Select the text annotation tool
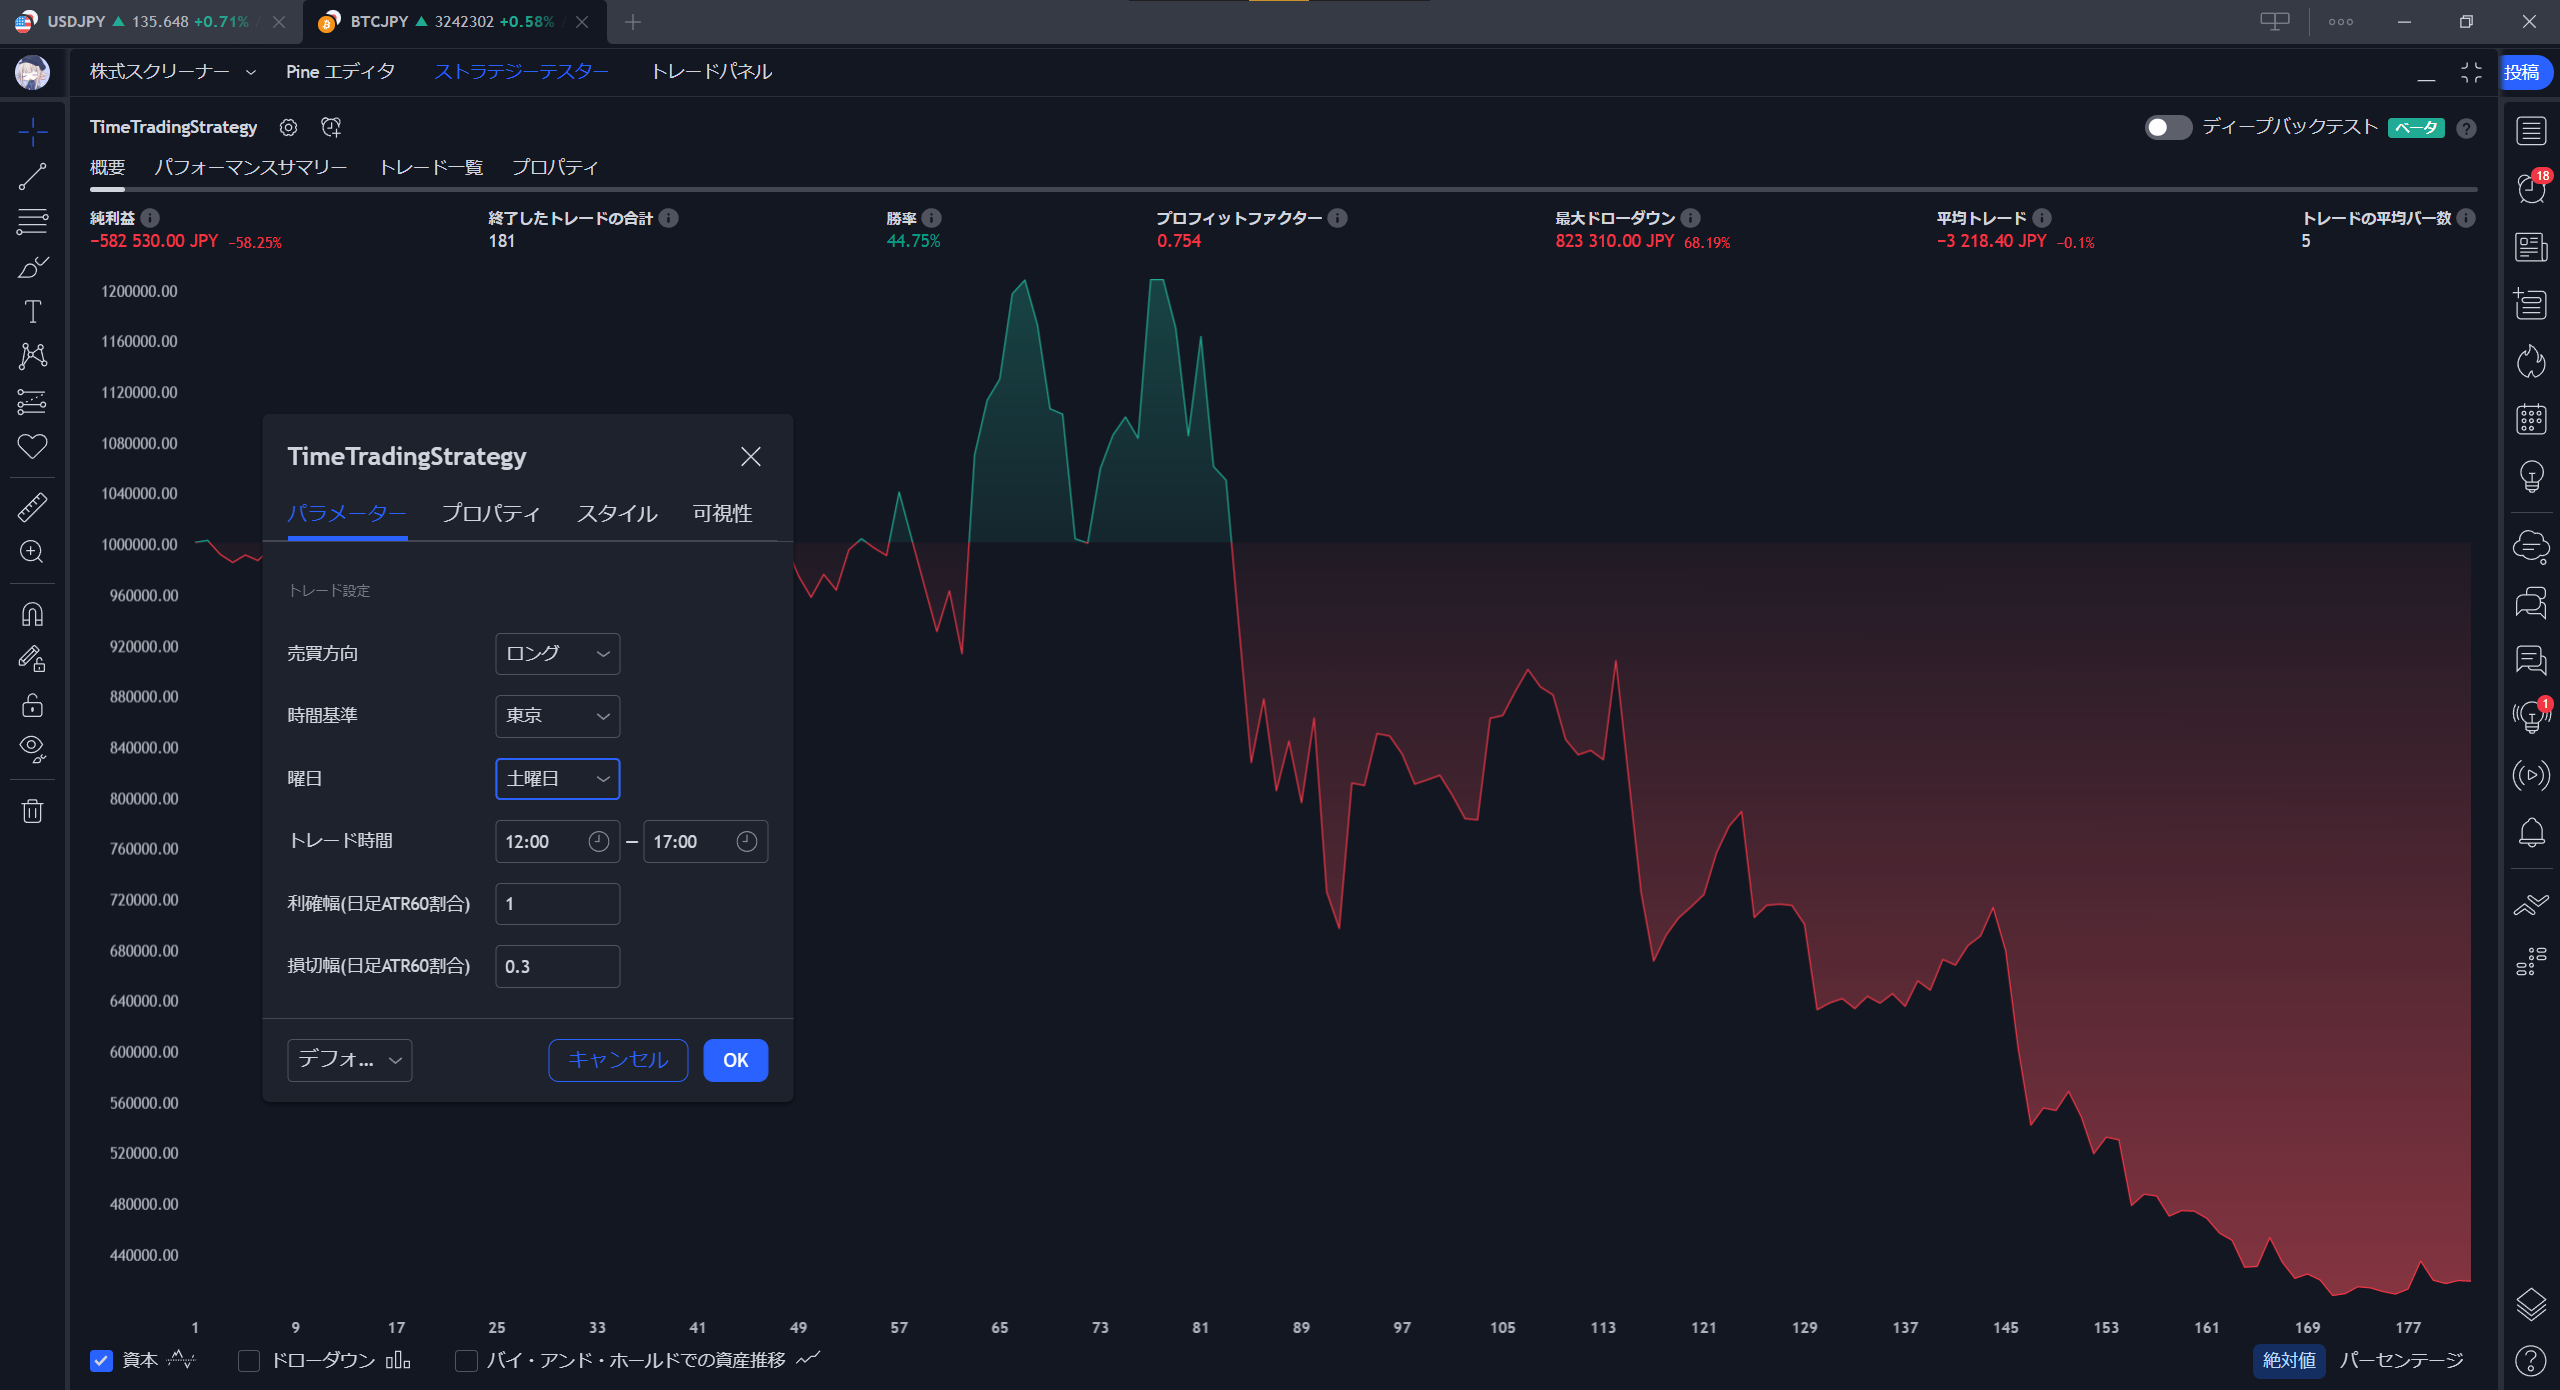 click(x=32, y=312)
